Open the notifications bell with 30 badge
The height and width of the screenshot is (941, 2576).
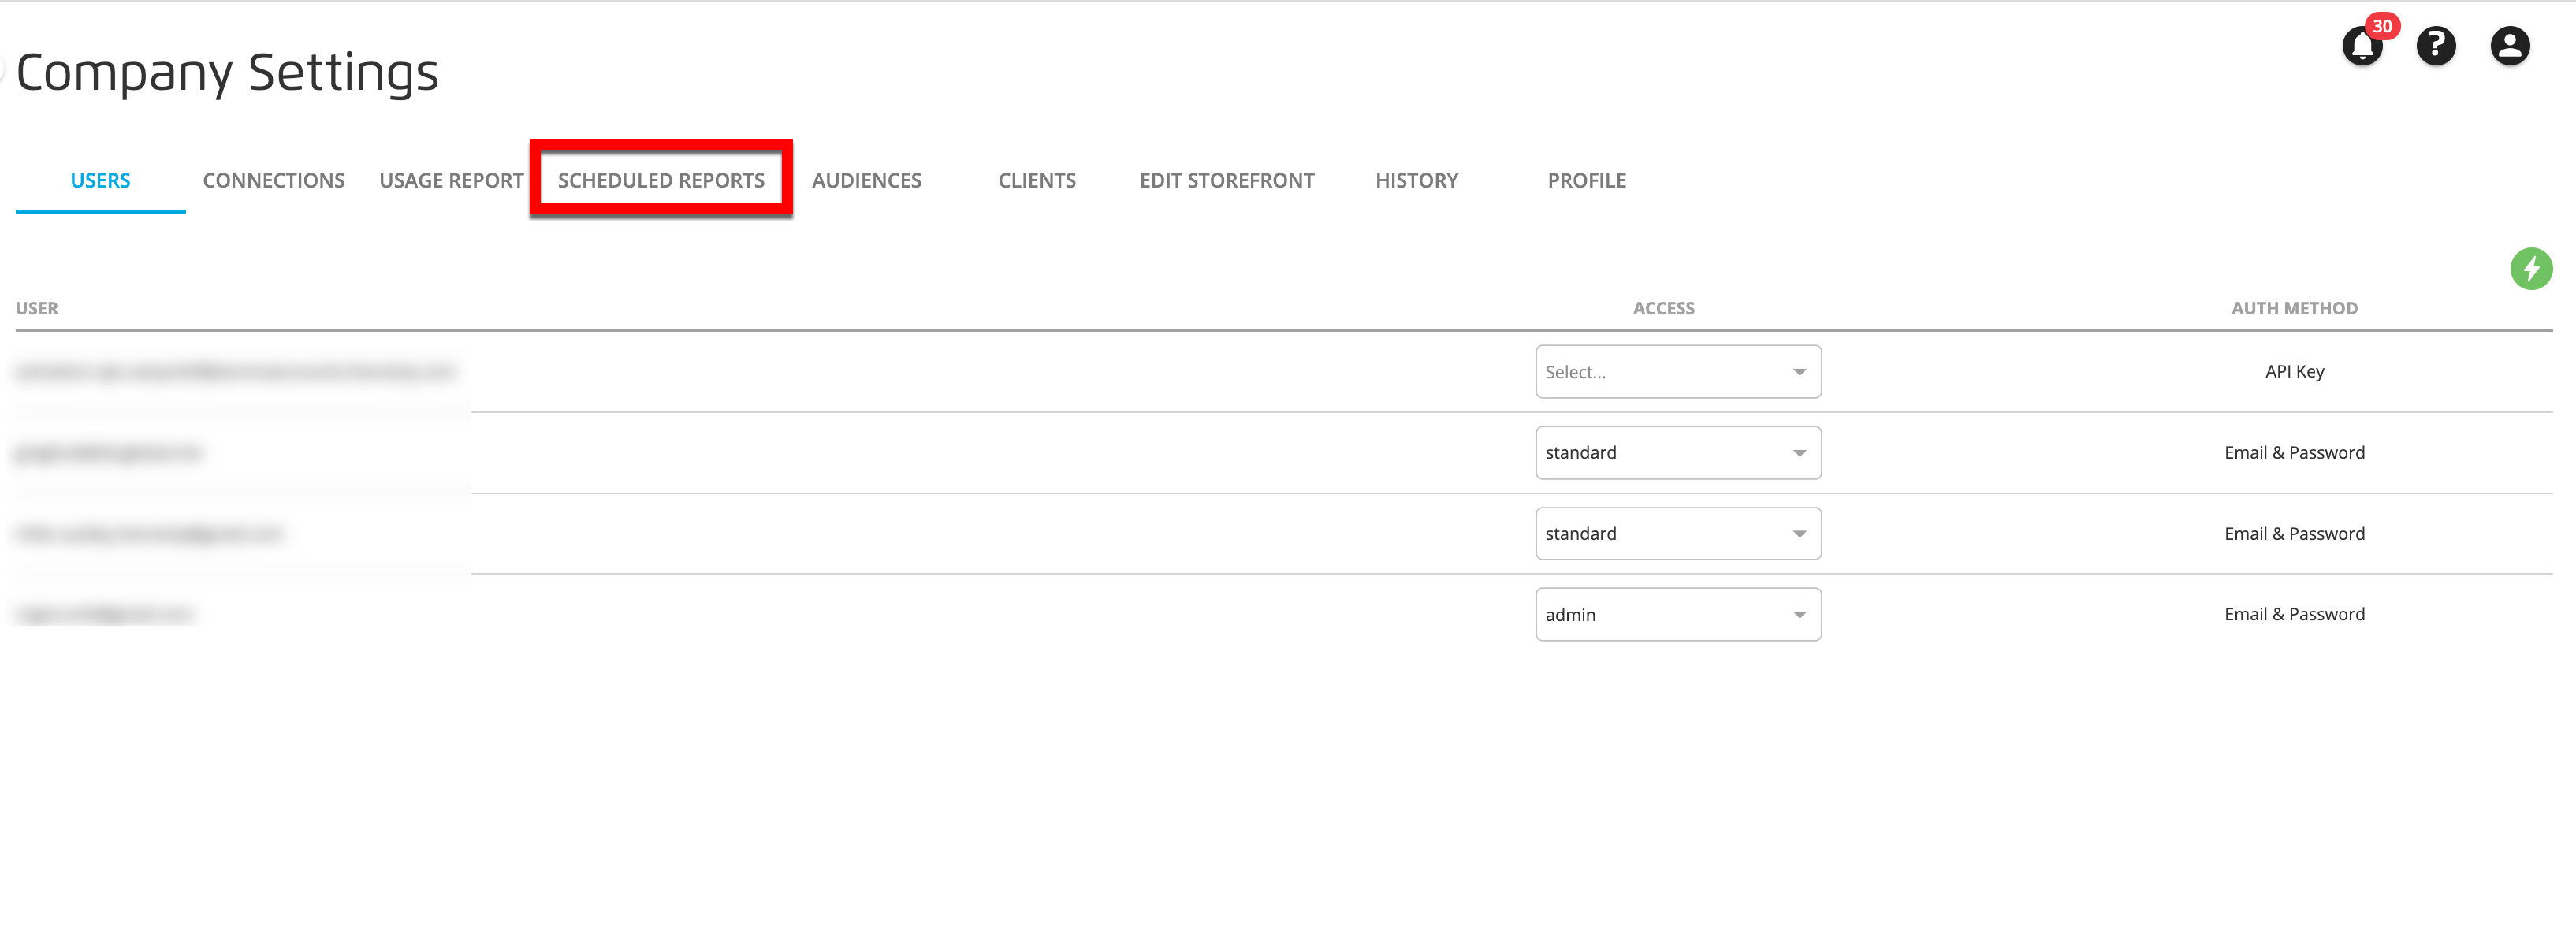[x=2363, y=46]
